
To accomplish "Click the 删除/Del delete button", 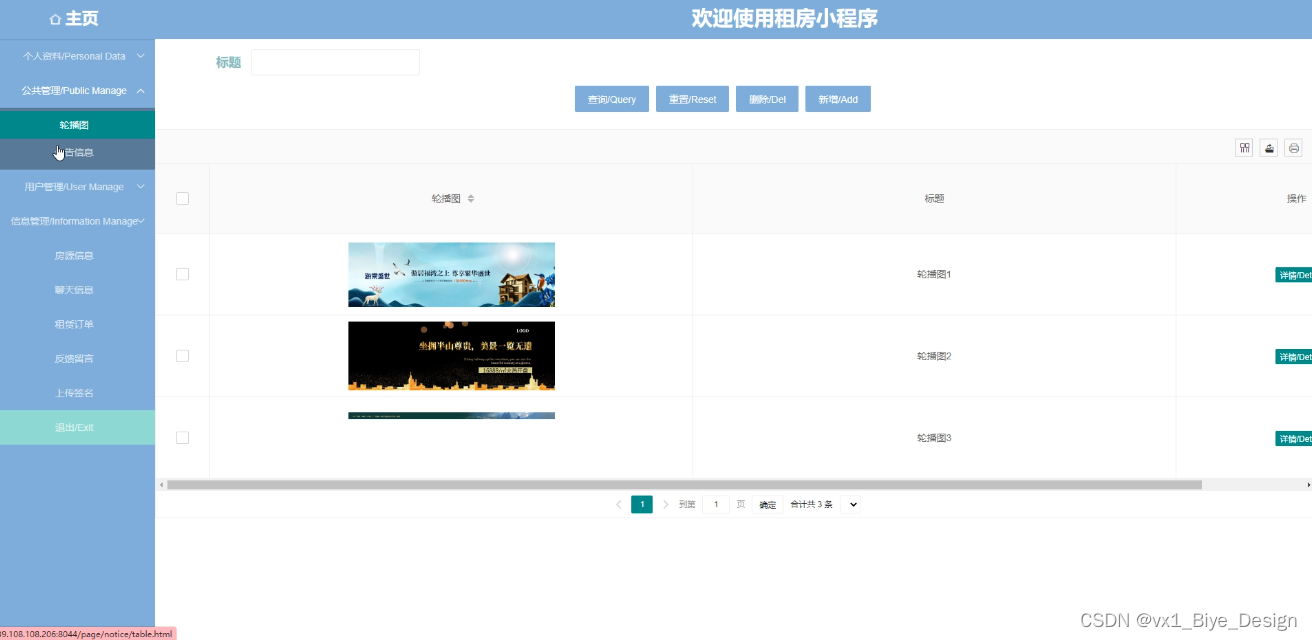I will click(767, 98).
